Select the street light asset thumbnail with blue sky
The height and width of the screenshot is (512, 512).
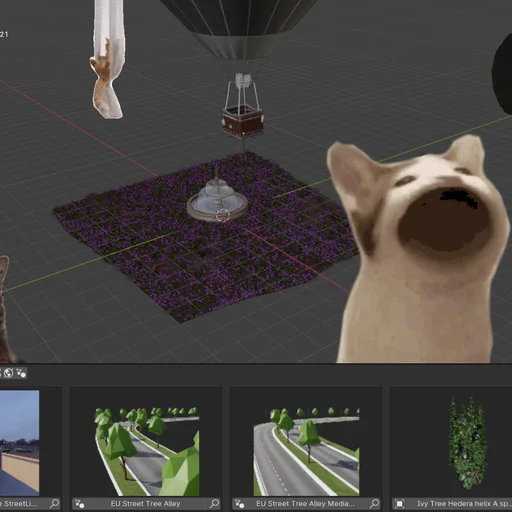coord(19,443)
